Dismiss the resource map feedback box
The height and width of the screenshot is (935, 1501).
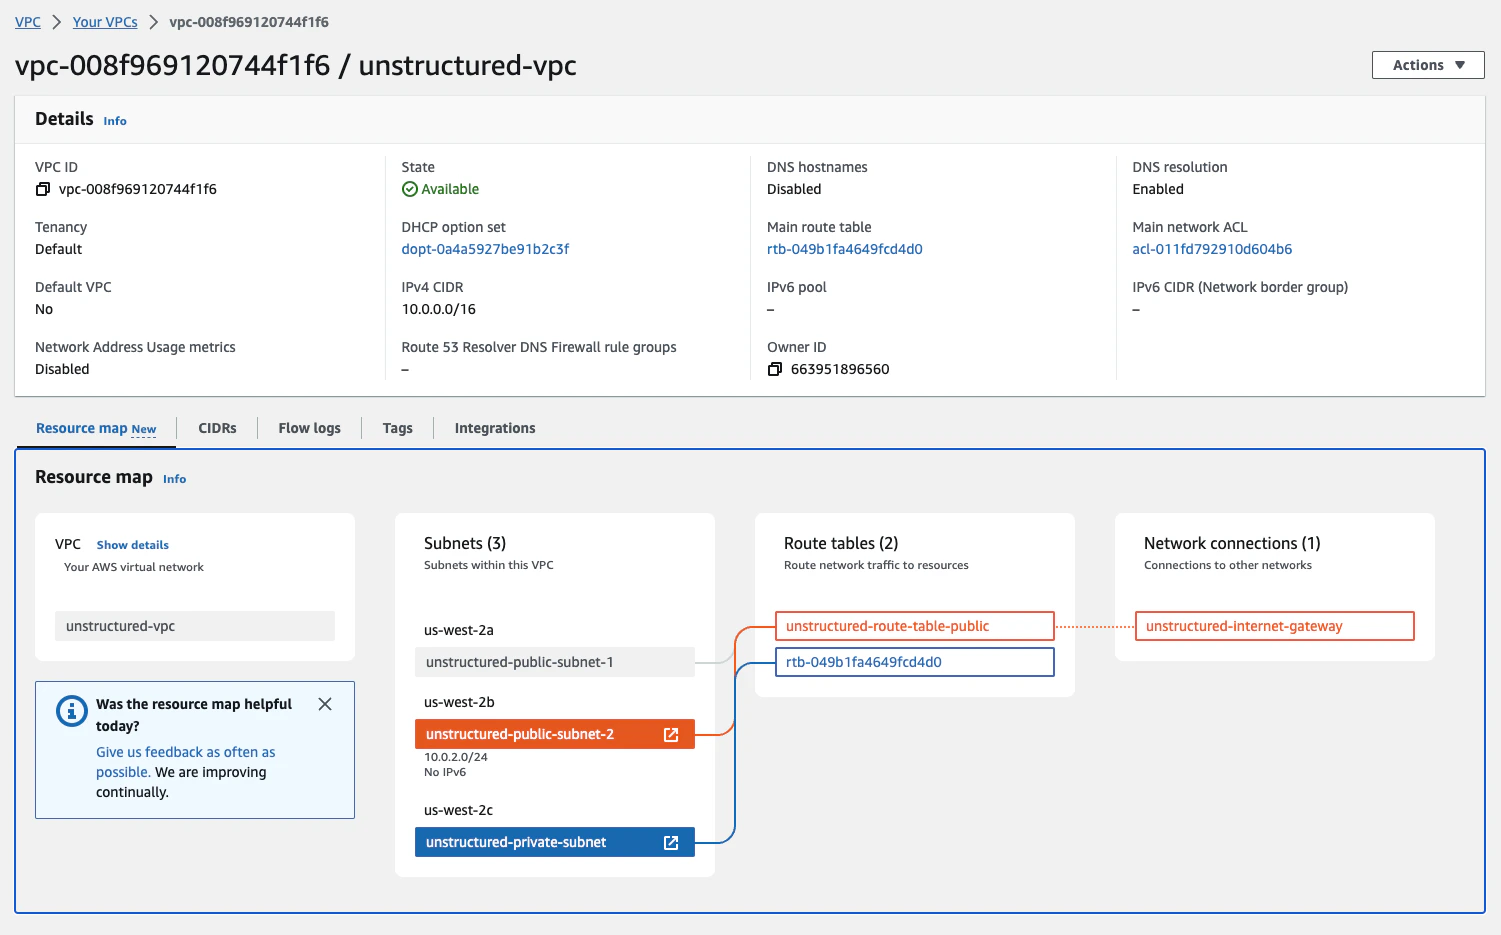(x=325, y=704)
